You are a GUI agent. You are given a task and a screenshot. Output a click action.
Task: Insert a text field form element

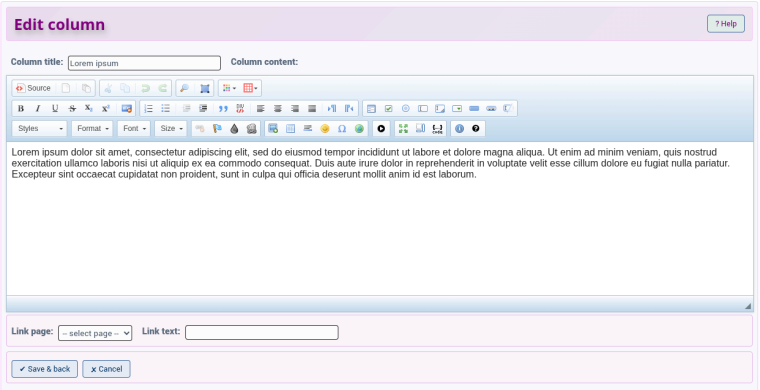point(423,109)
